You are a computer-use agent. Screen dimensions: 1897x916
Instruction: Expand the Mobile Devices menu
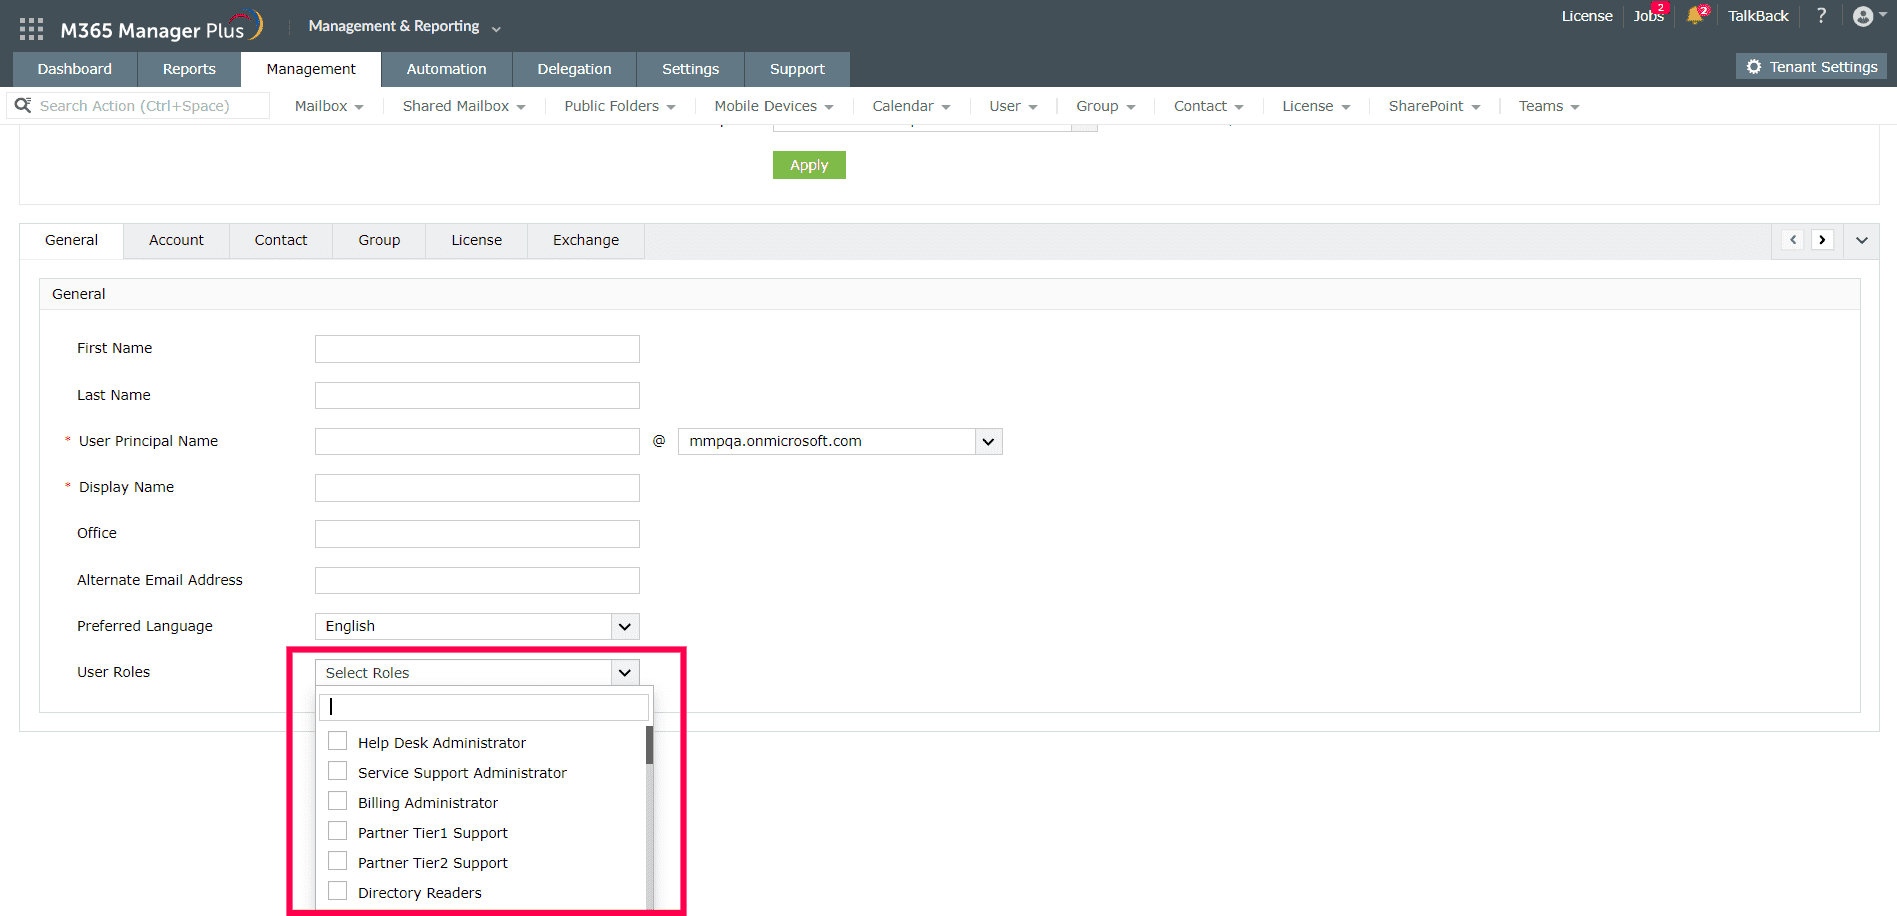pos(774,106)
